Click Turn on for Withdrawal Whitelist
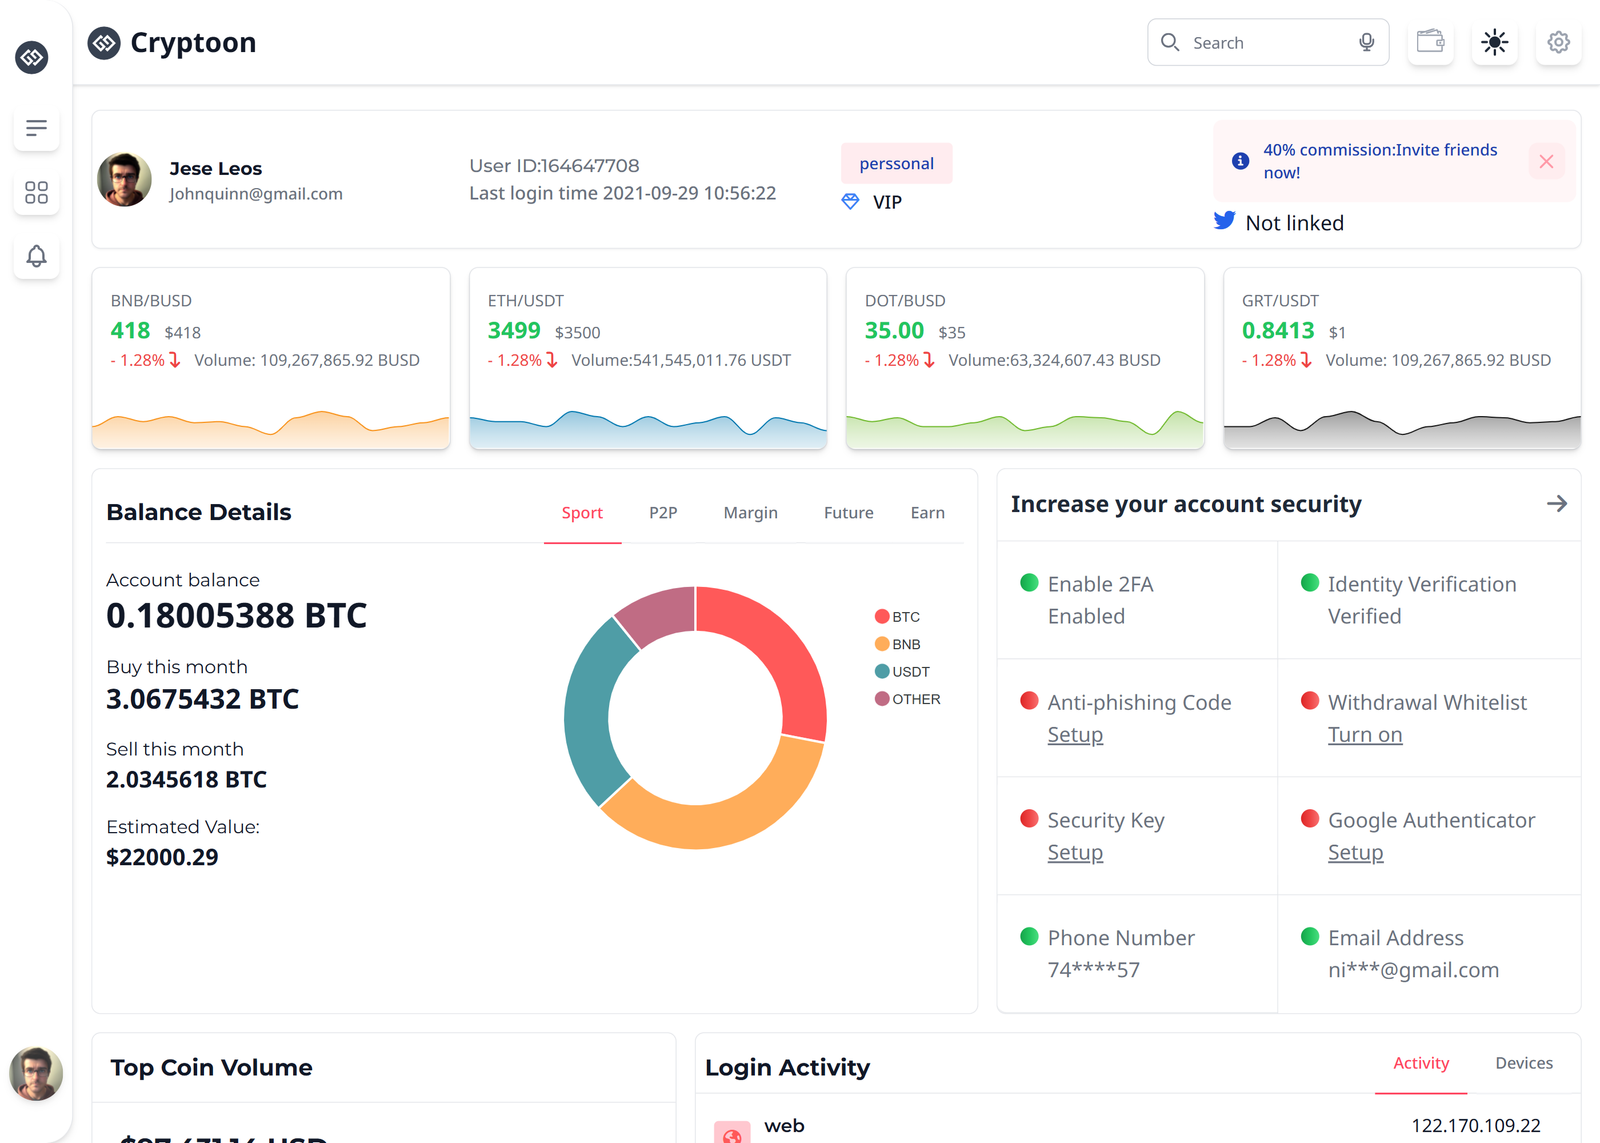The width and height of the screenshot is (1600, 1143). [1364, 735]
